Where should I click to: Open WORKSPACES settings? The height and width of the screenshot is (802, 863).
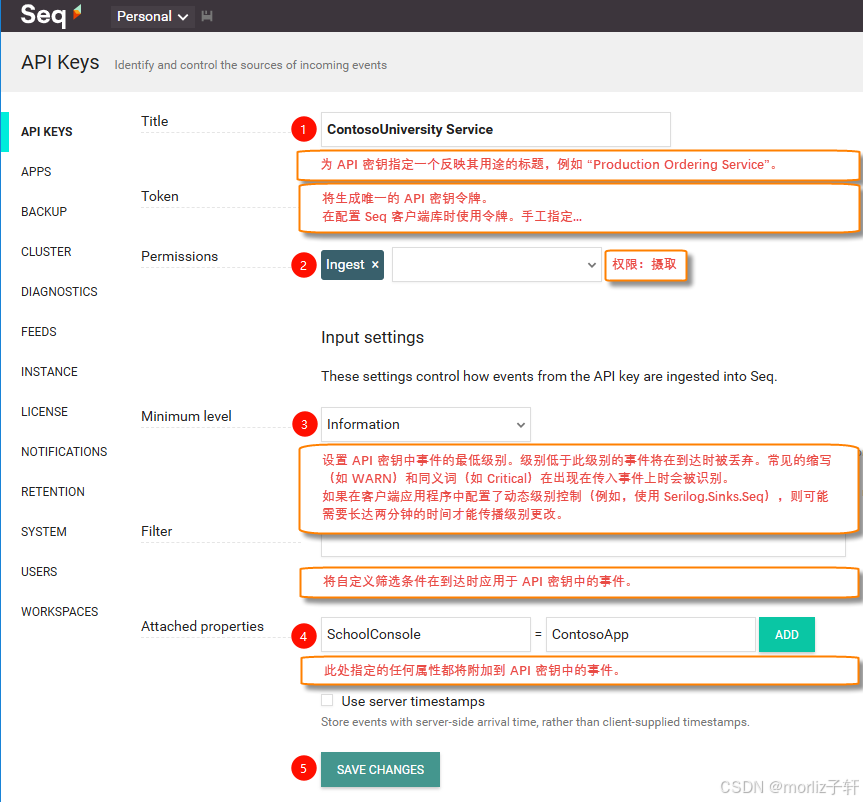59,612
